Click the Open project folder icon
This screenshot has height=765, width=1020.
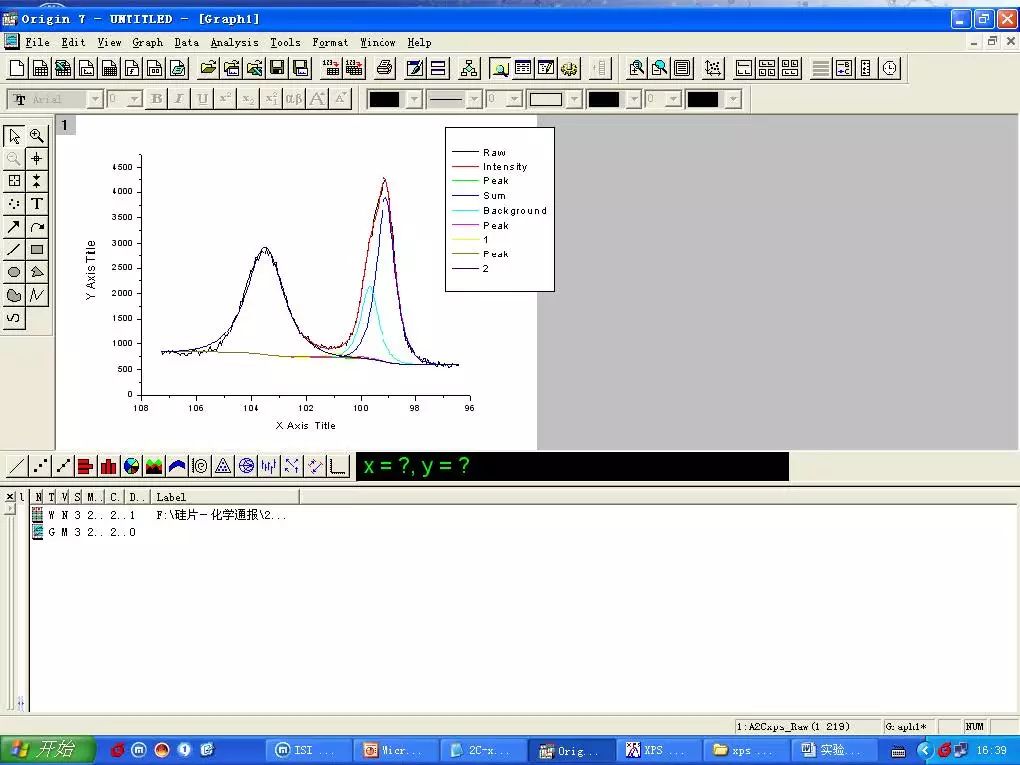[208, 68]
